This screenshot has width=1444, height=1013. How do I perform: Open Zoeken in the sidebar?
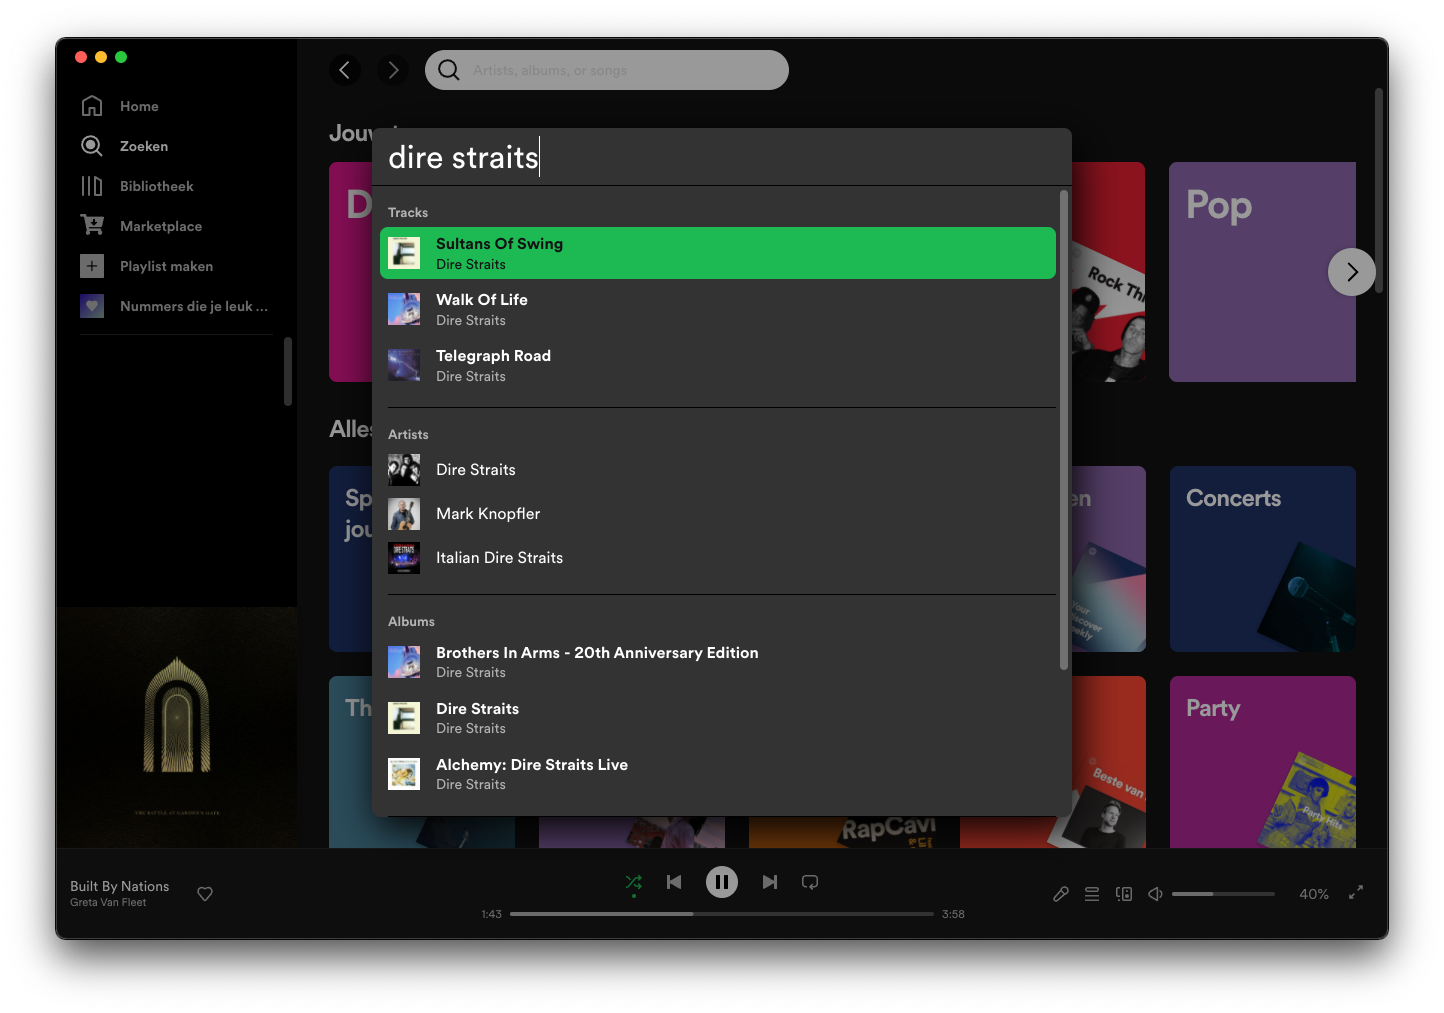point(144,146)
